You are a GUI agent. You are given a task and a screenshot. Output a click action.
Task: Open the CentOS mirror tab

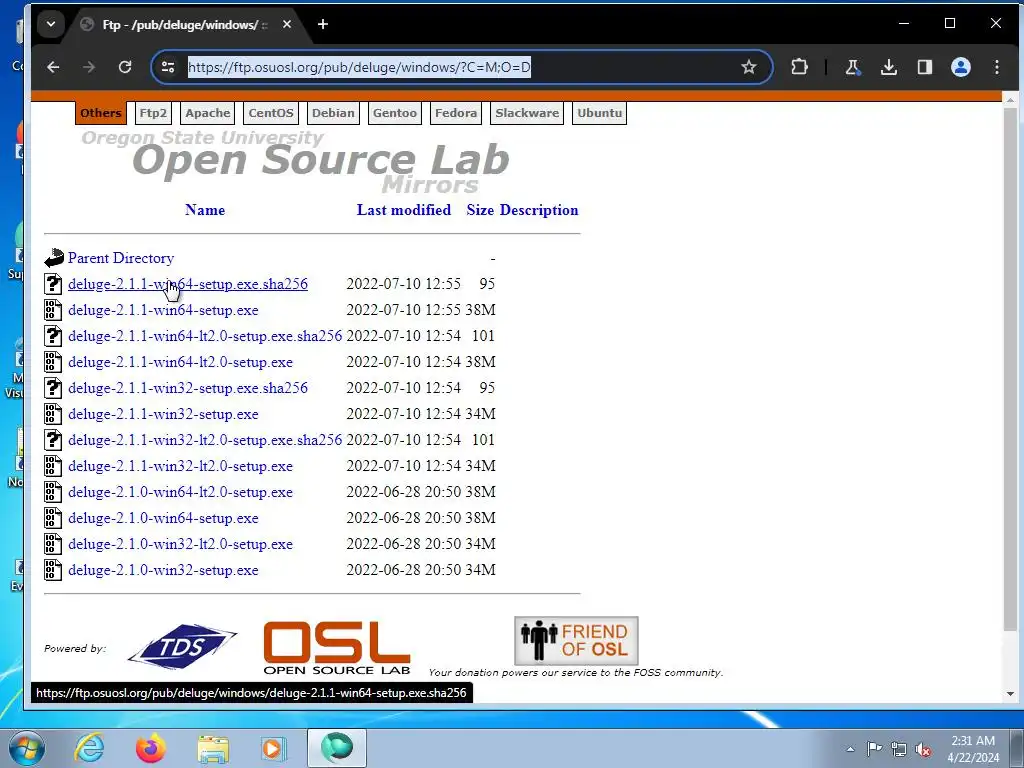(270, 113)
